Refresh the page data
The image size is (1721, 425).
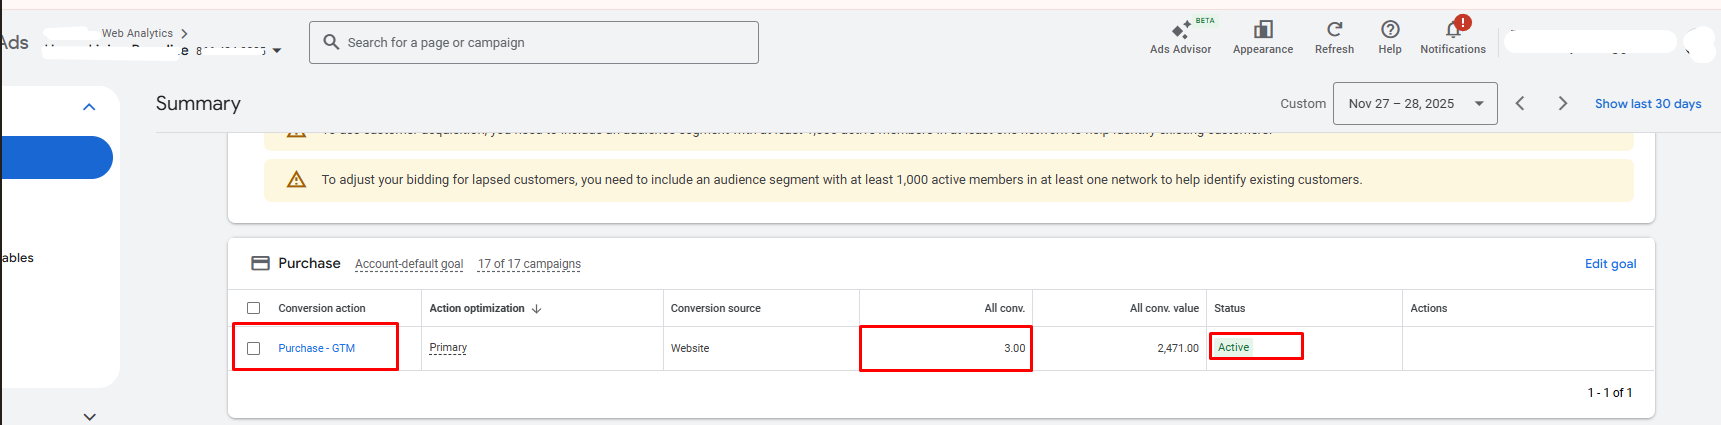(x=1334, y=30)
